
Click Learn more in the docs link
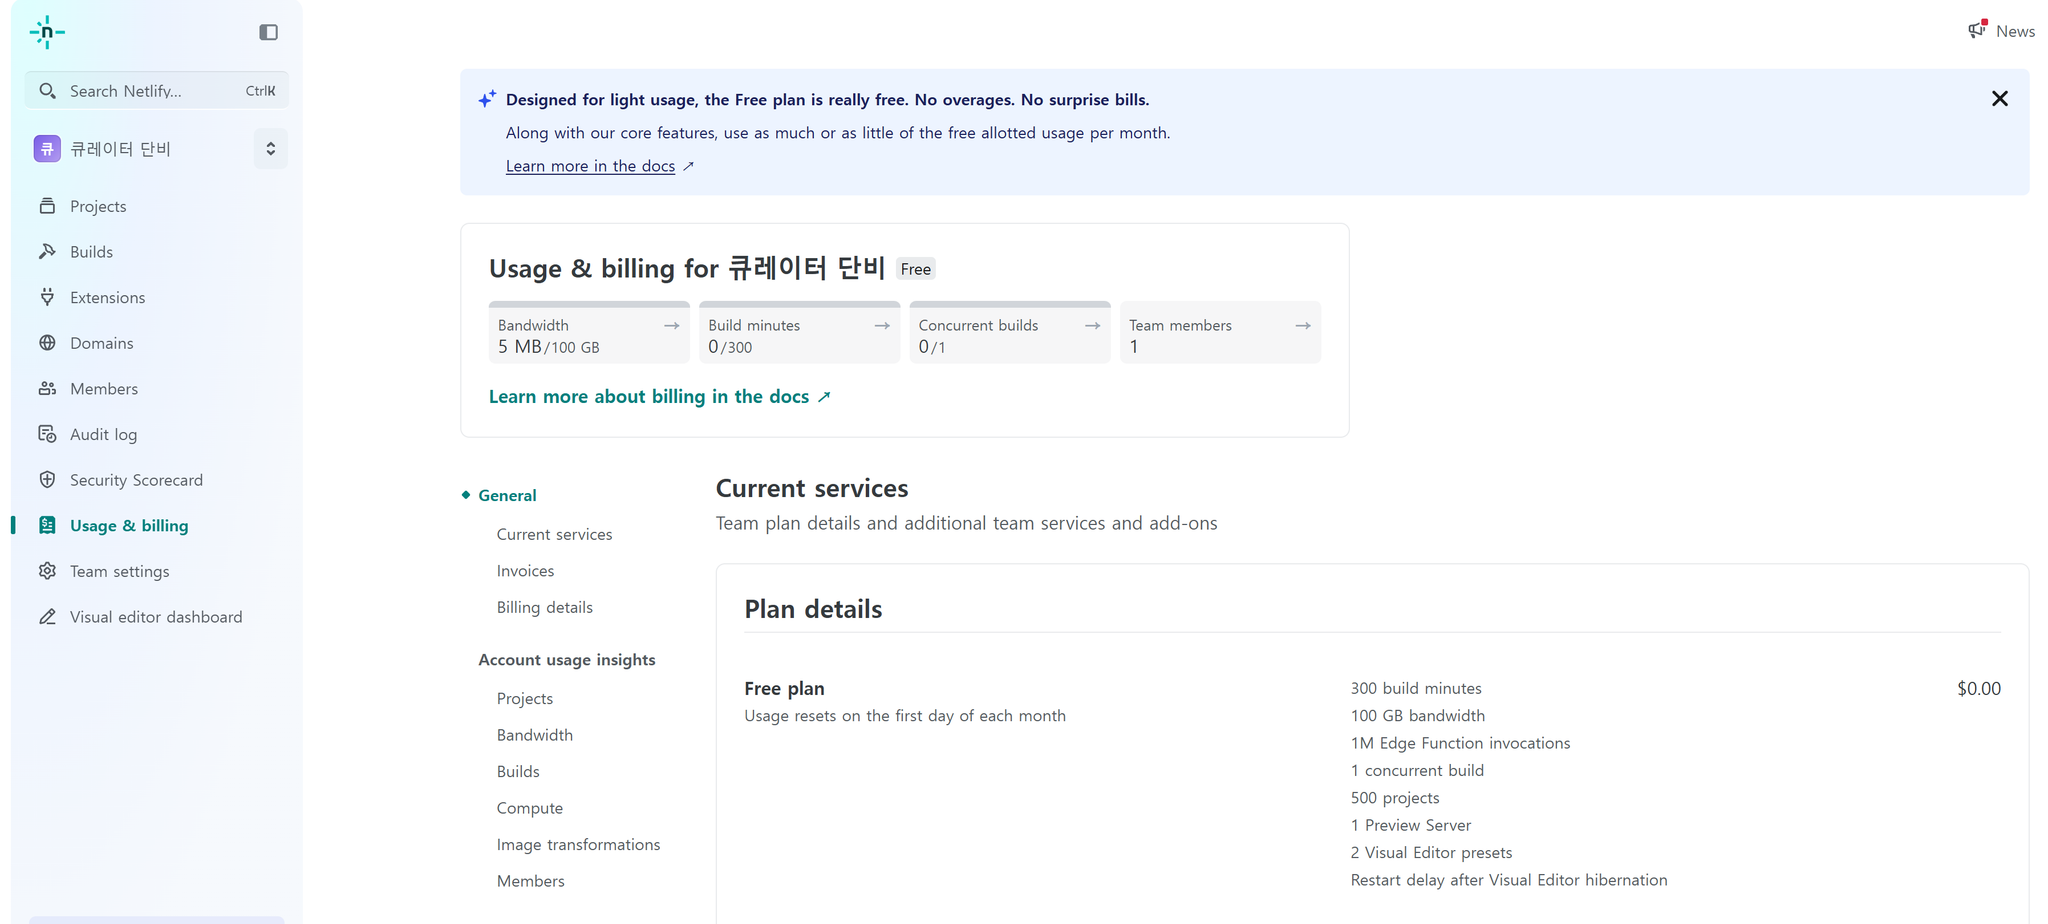[590, 166]
